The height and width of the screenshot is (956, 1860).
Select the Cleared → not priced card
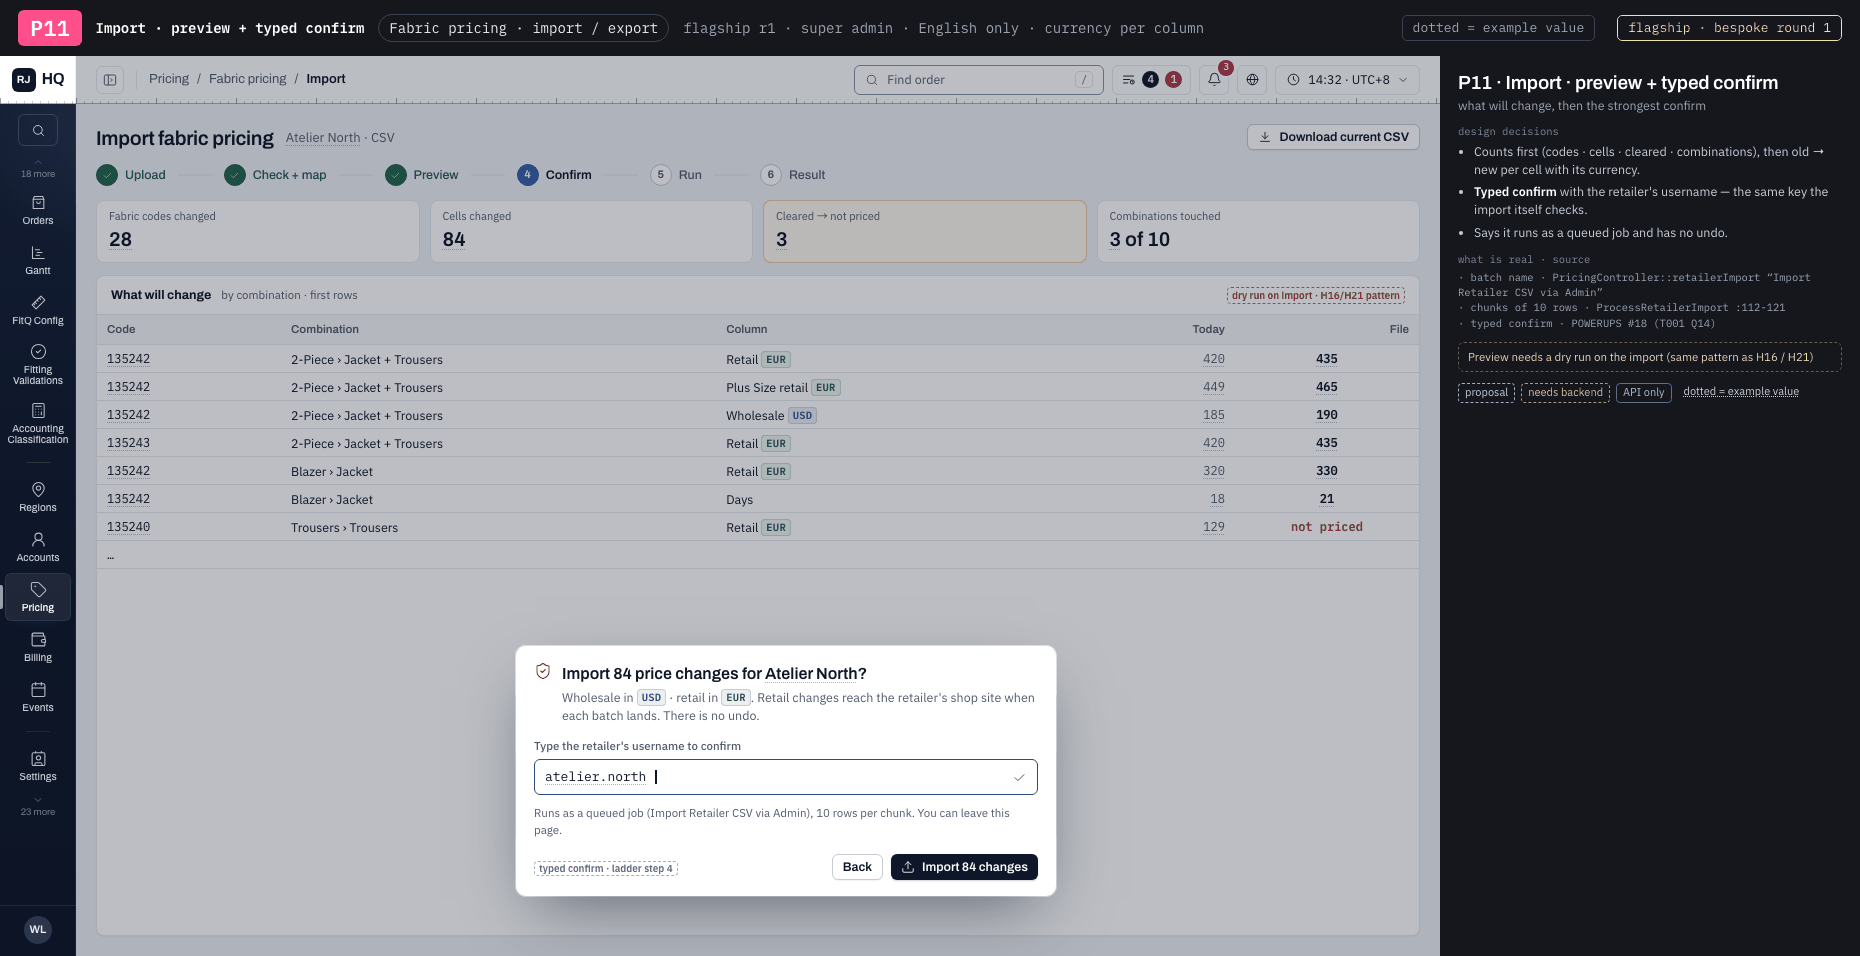tap(925, 232)
